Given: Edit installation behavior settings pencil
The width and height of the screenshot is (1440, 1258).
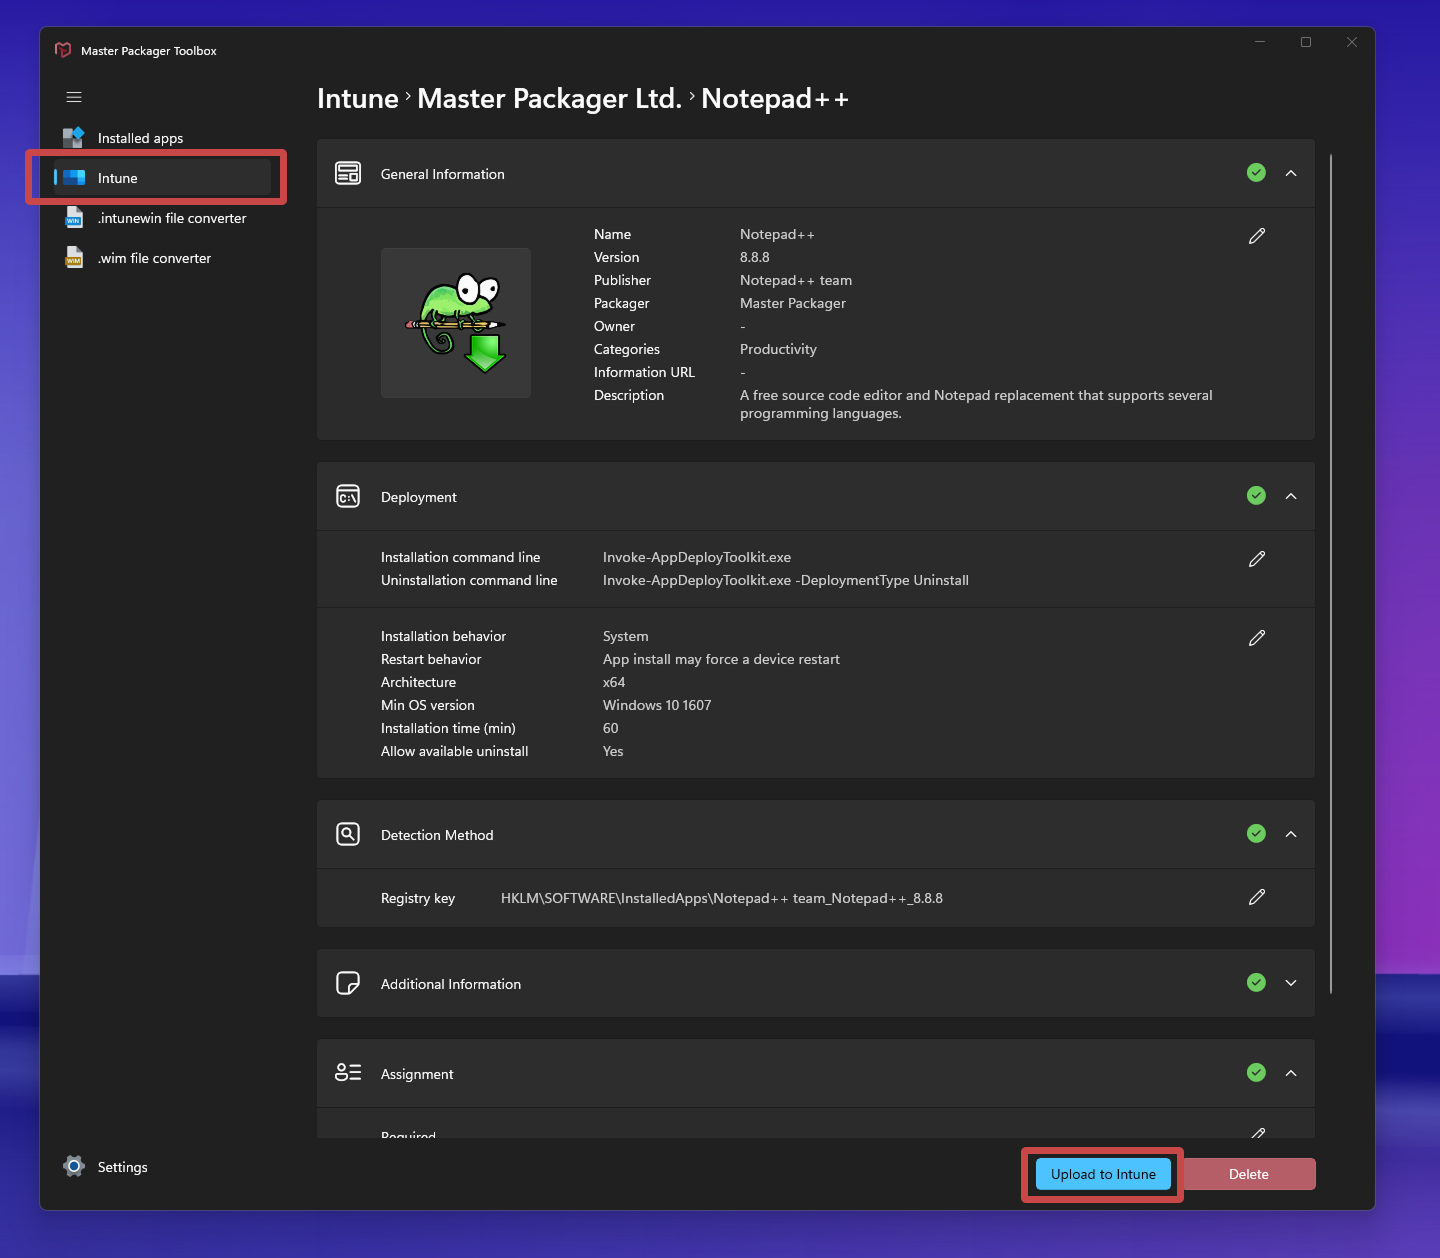Looking at the screenshot, I should click(1257, 638).
